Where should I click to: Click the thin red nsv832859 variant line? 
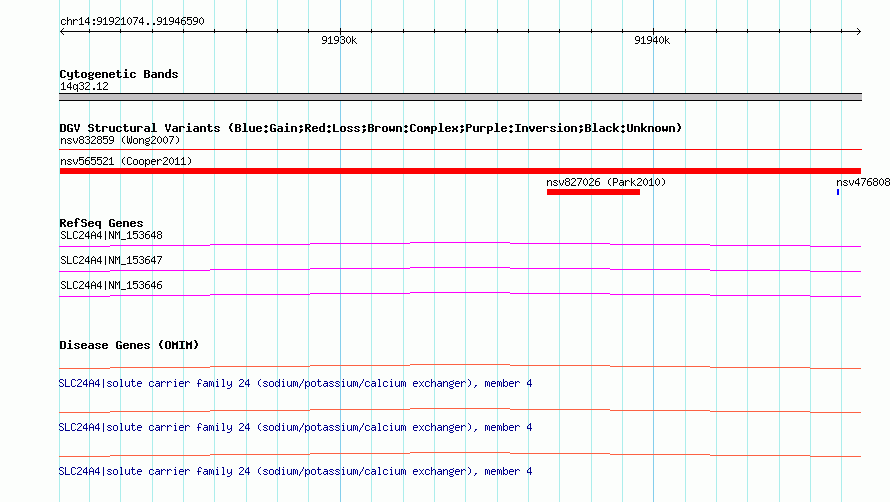460,149
